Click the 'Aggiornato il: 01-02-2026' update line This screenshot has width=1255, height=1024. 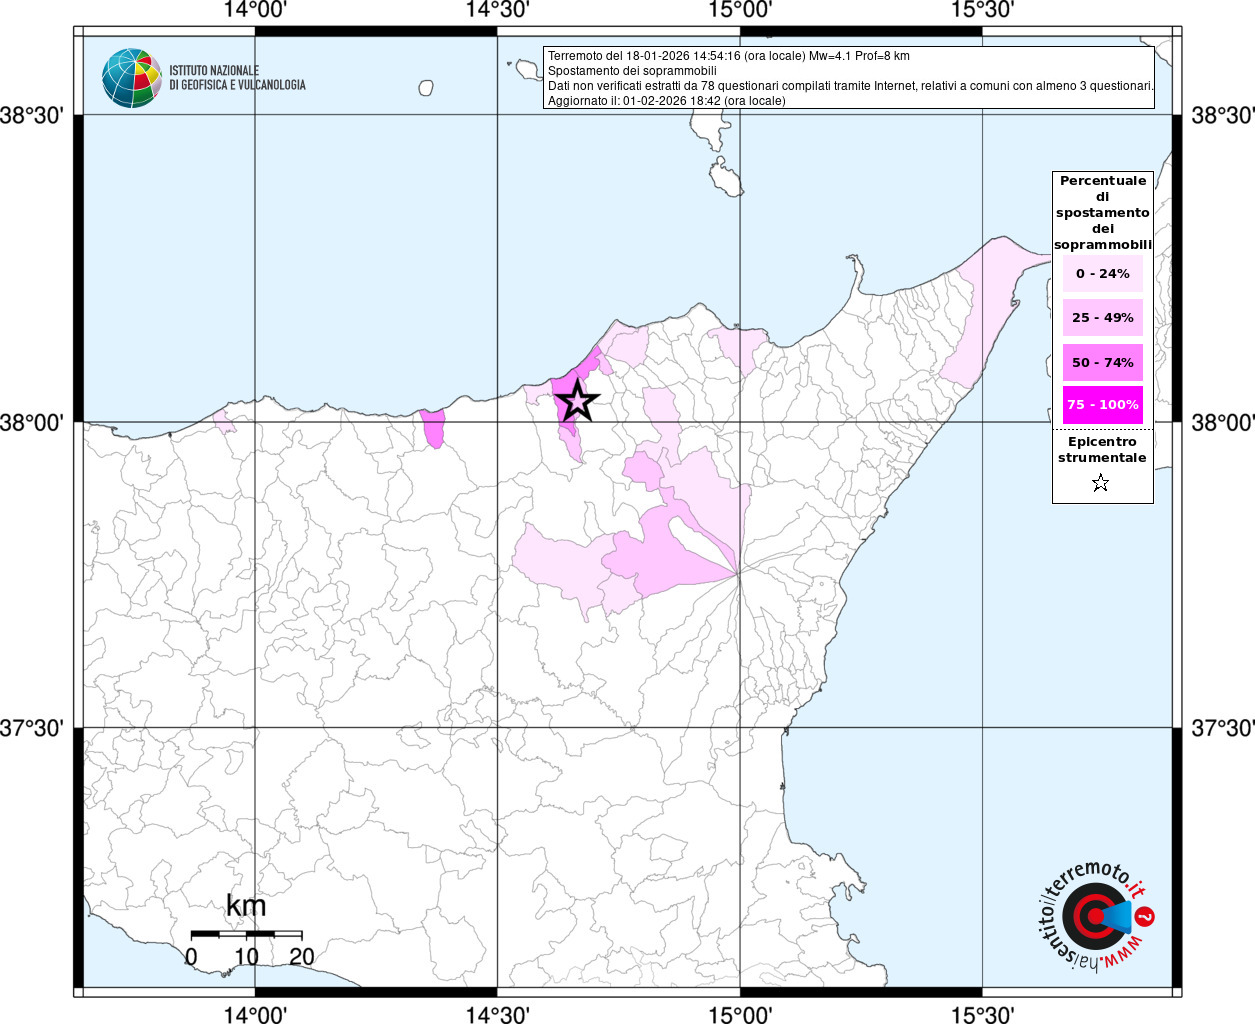click(x=666, y=101)
